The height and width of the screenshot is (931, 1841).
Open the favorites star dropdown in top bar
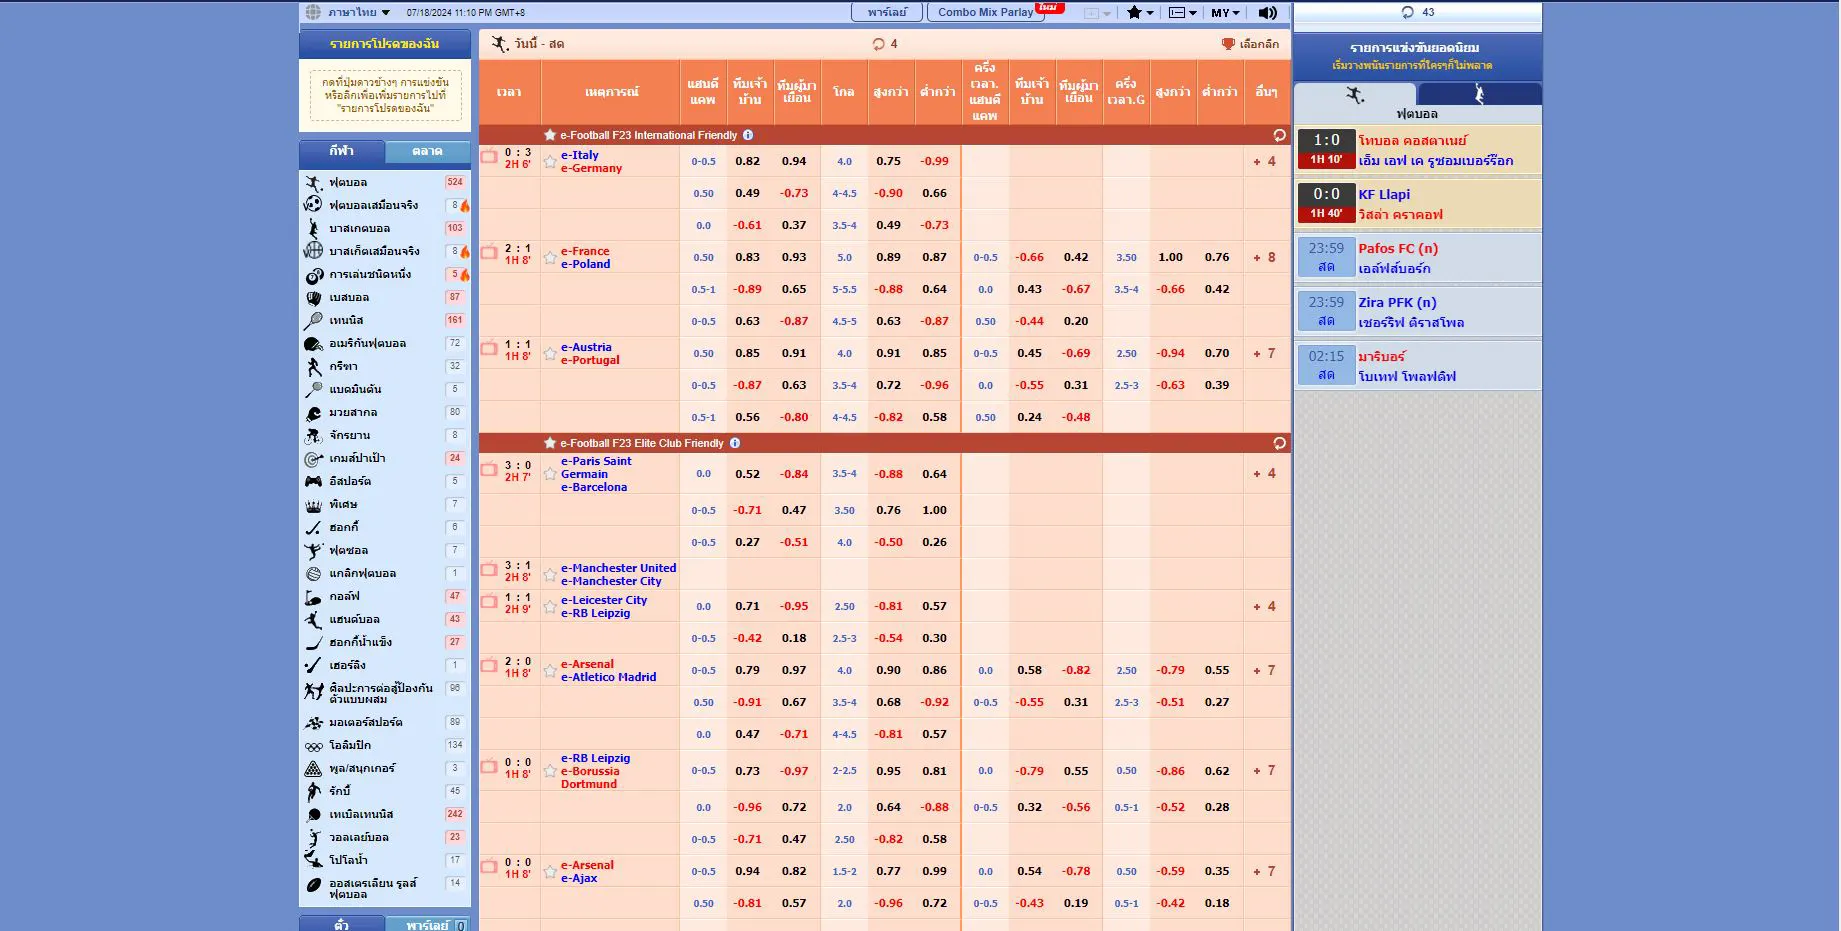(1140, 13)
